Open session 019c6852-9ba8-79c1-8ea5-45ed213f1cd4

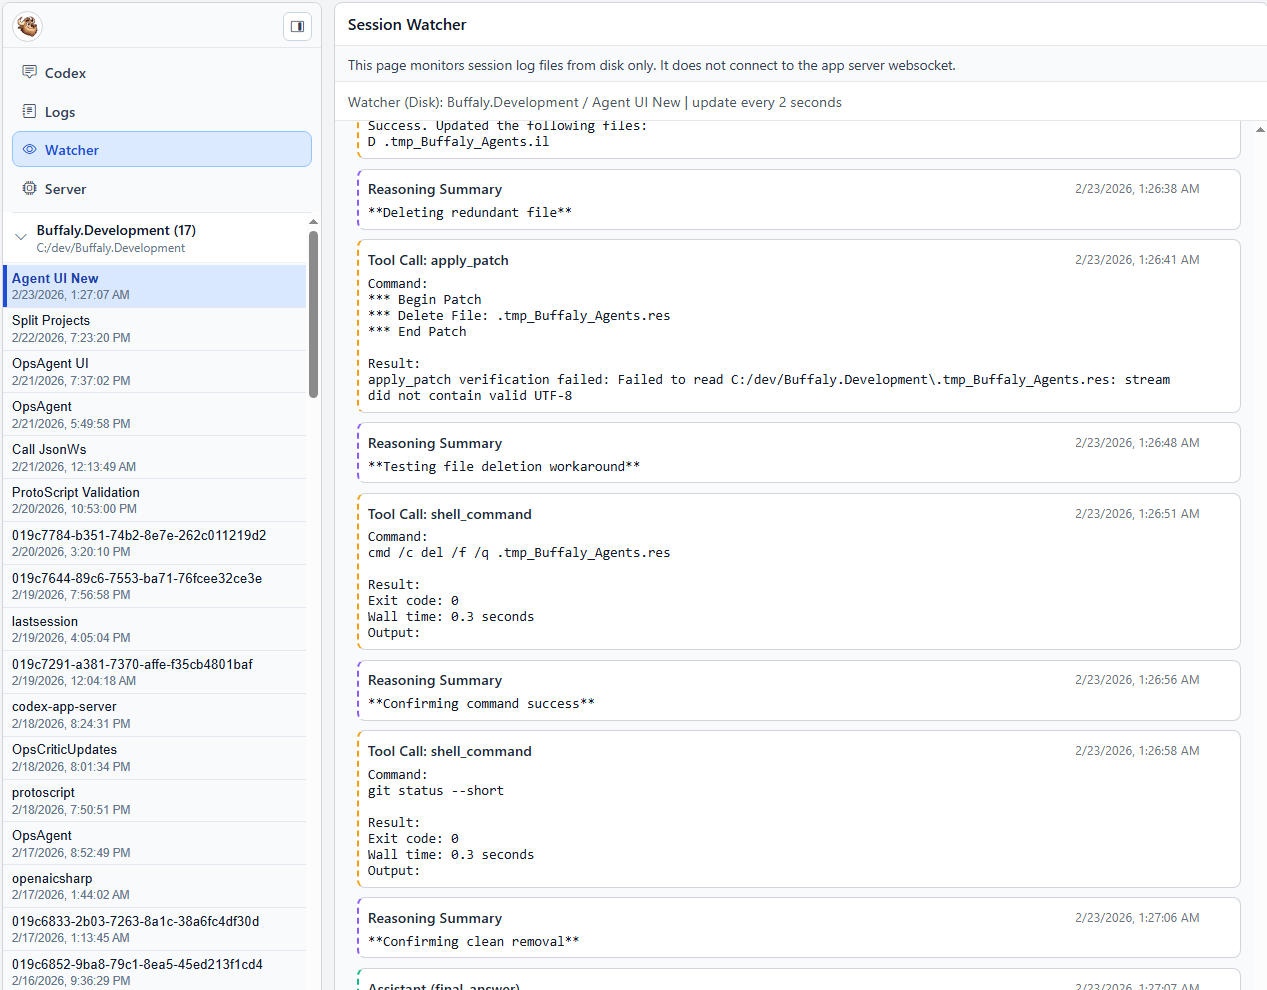pos(155,972)
